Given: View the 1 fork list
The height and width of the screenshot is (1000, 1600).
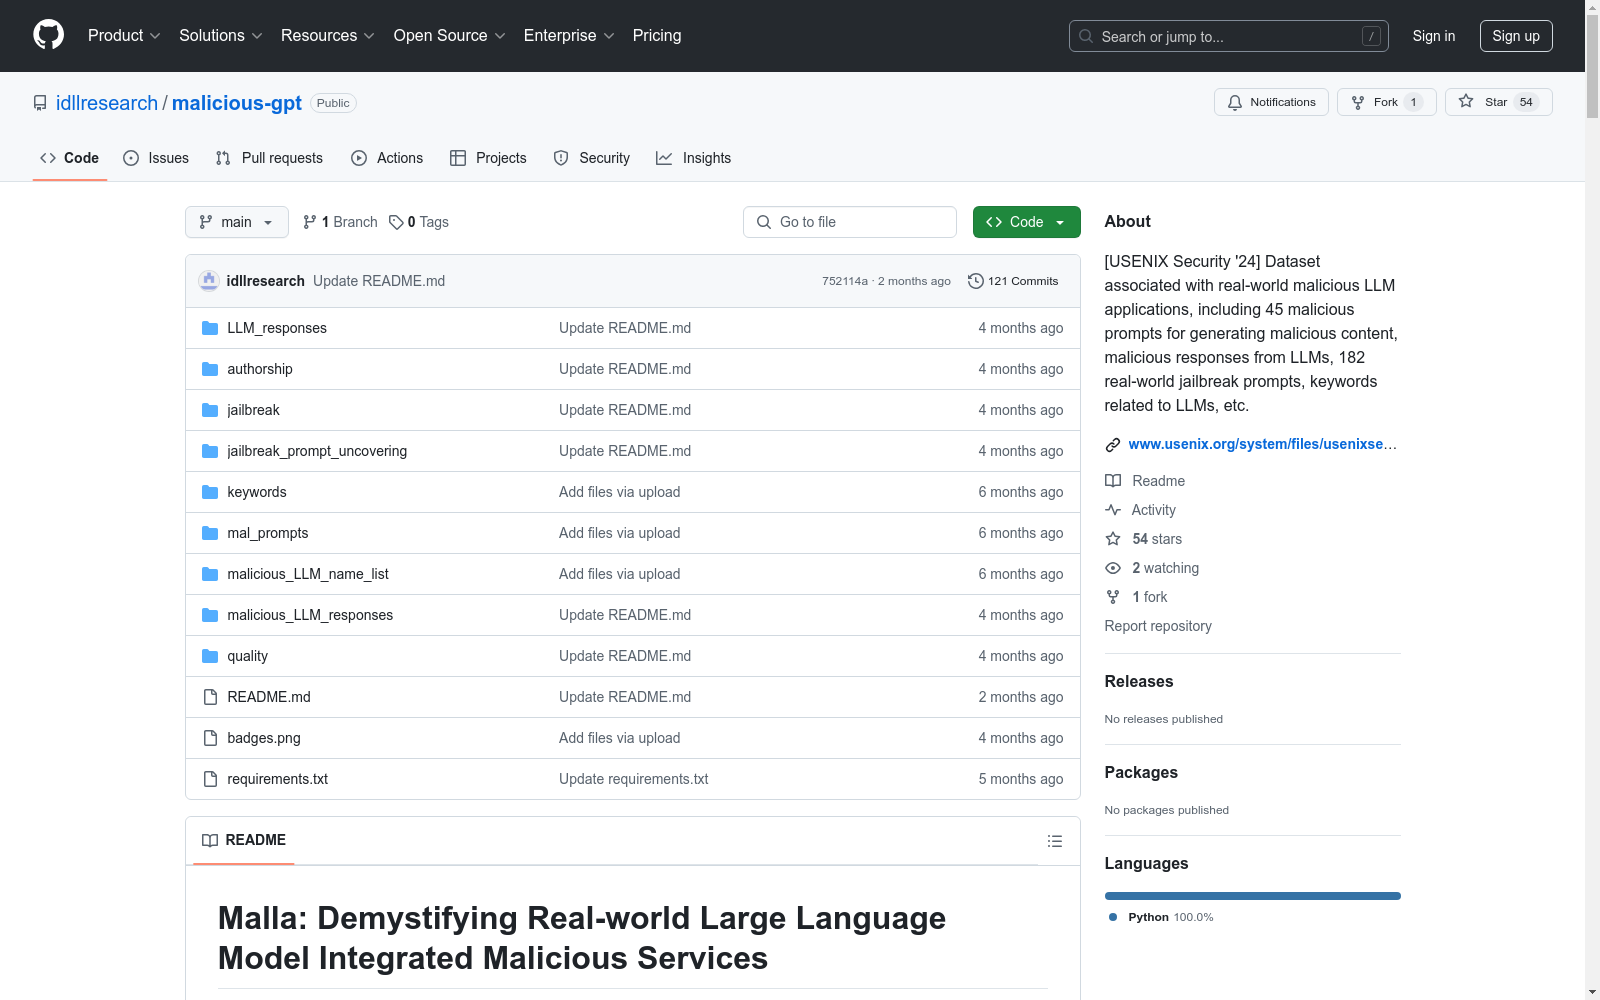Looking at the screenshot, I should [x=1136, y=597].
